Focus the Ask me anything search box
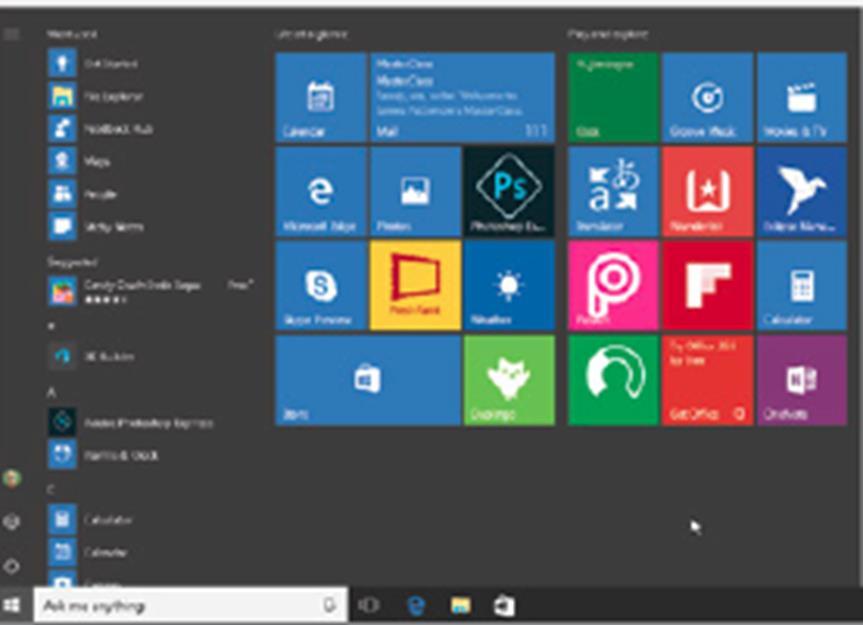This screenshot has height=625, width=863. point(190,605)
